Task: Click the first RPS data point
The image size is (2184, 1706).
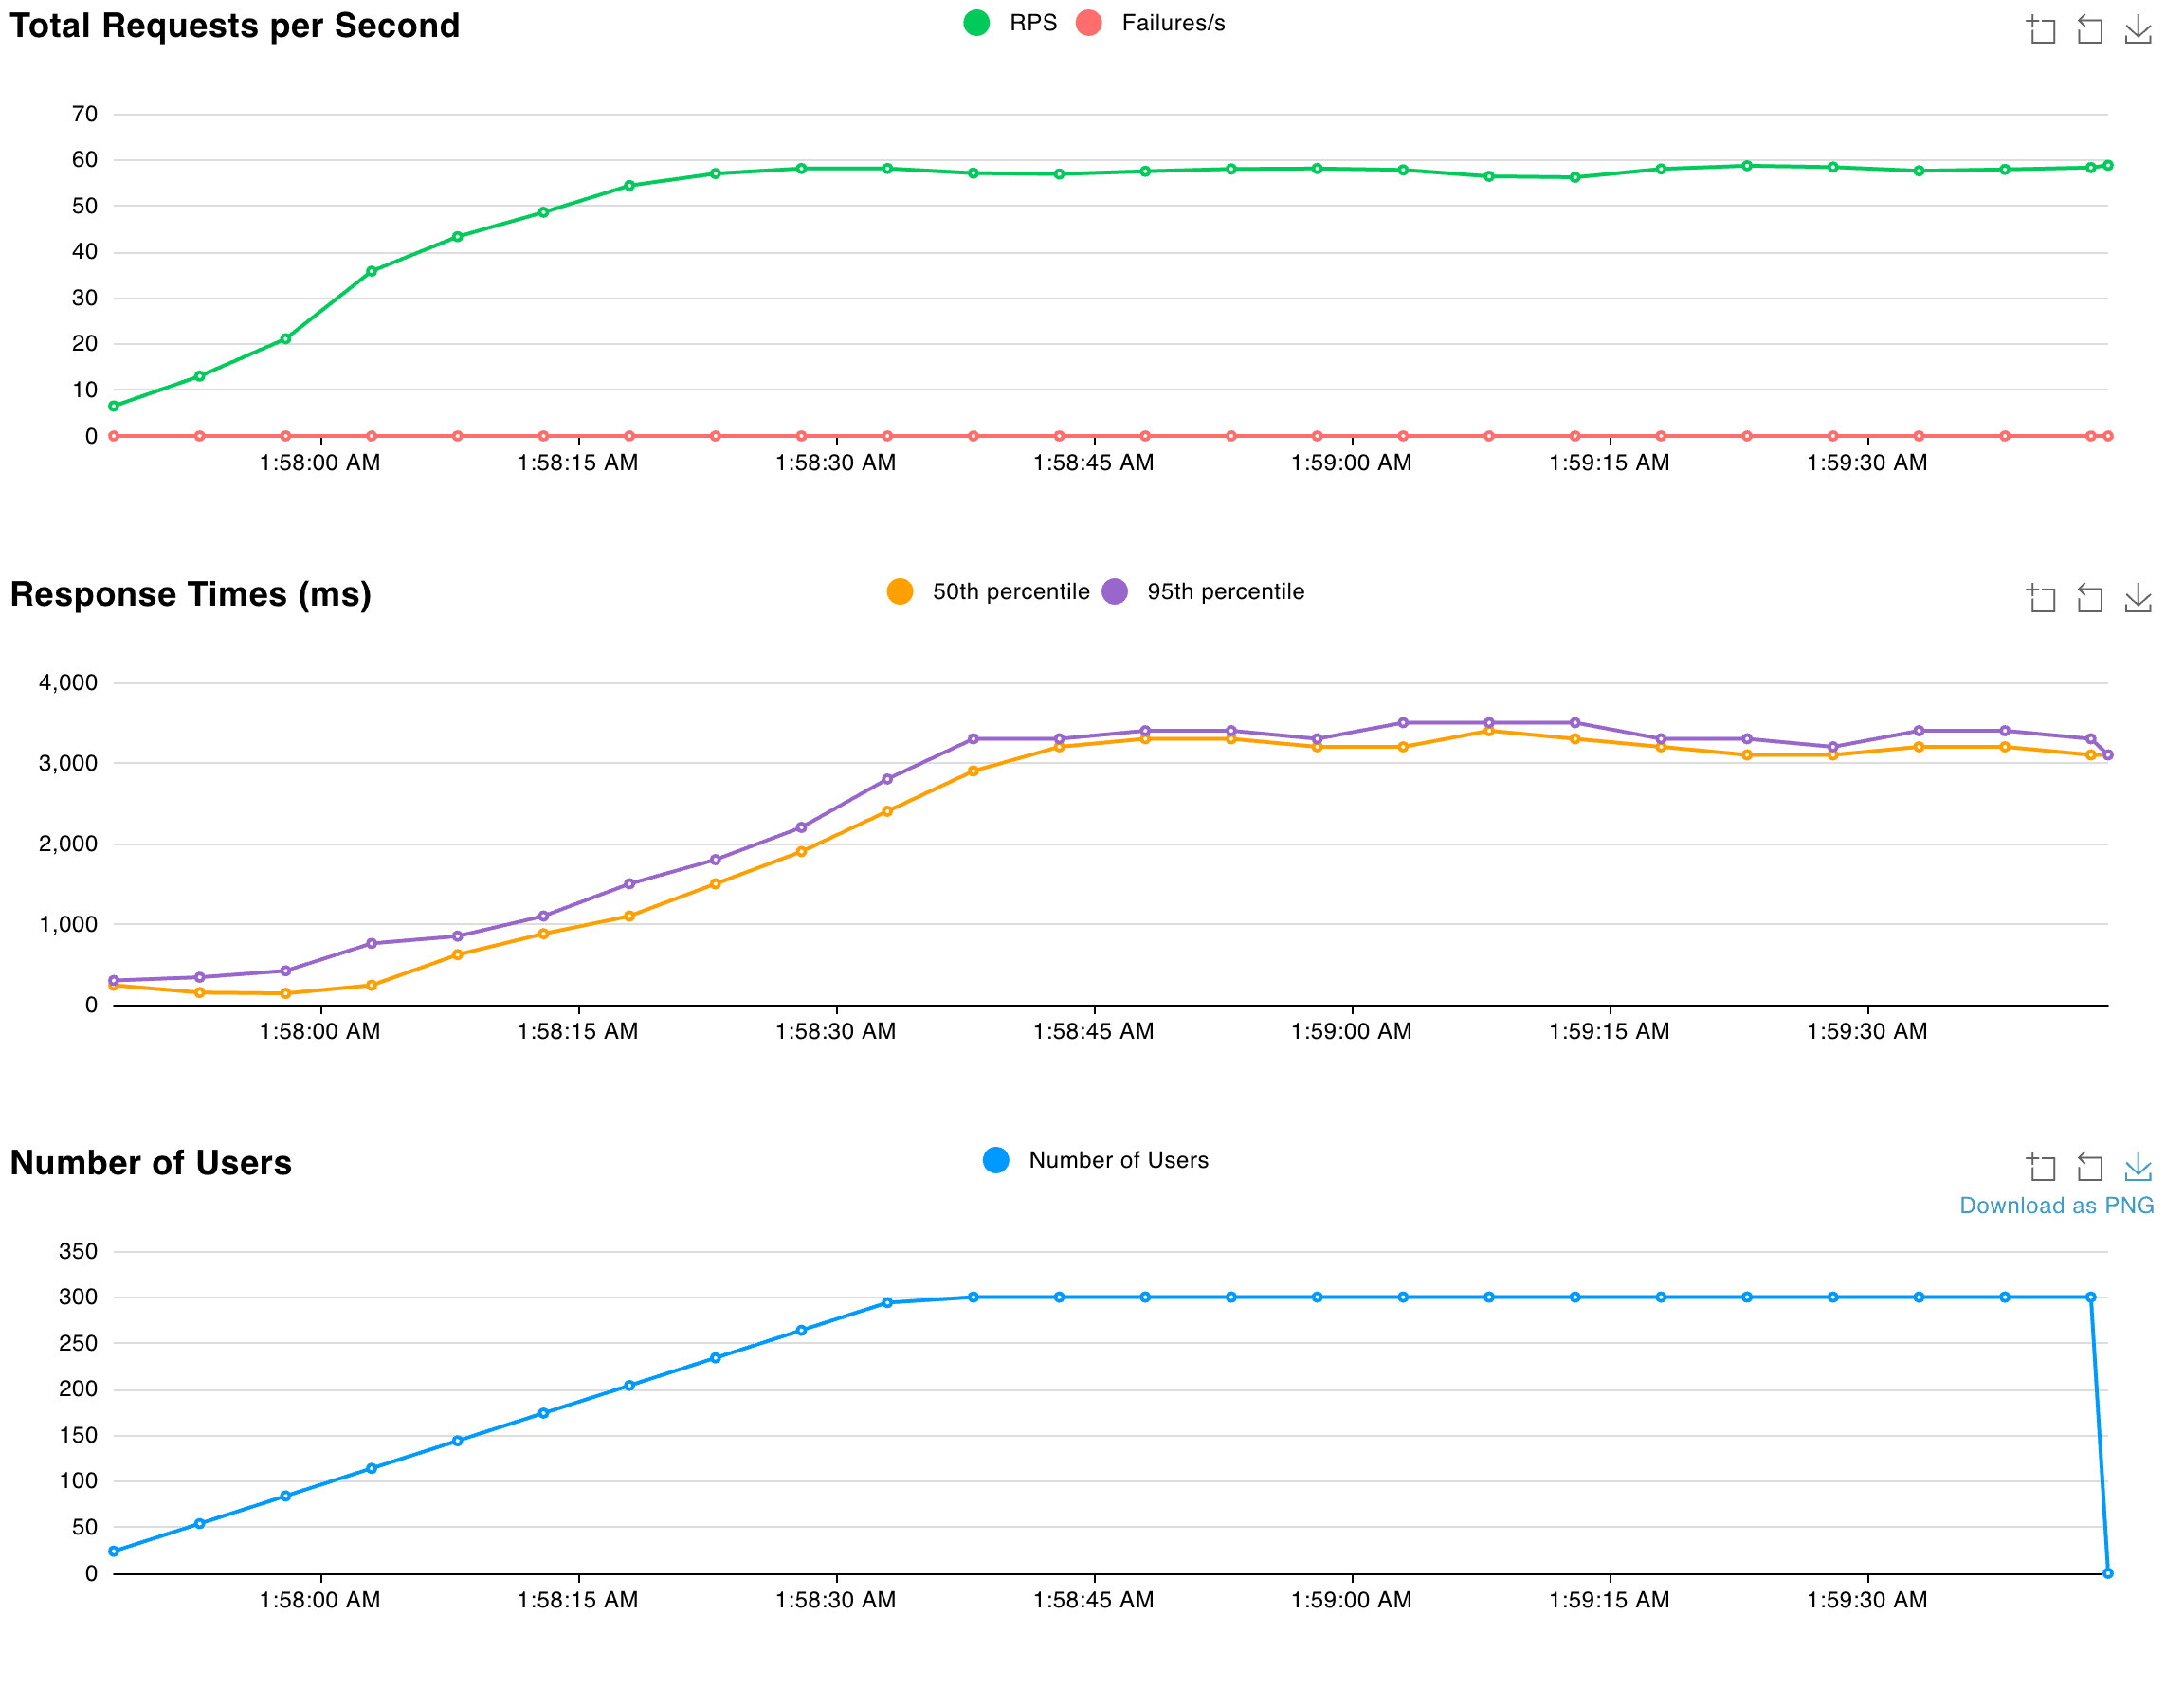Action: click(114, 406)
